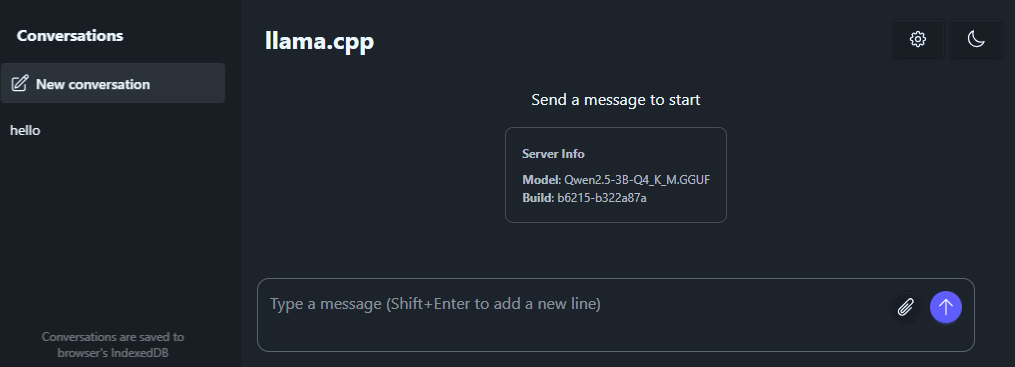Click the empty space inside the message box below the placeholder

570,333
